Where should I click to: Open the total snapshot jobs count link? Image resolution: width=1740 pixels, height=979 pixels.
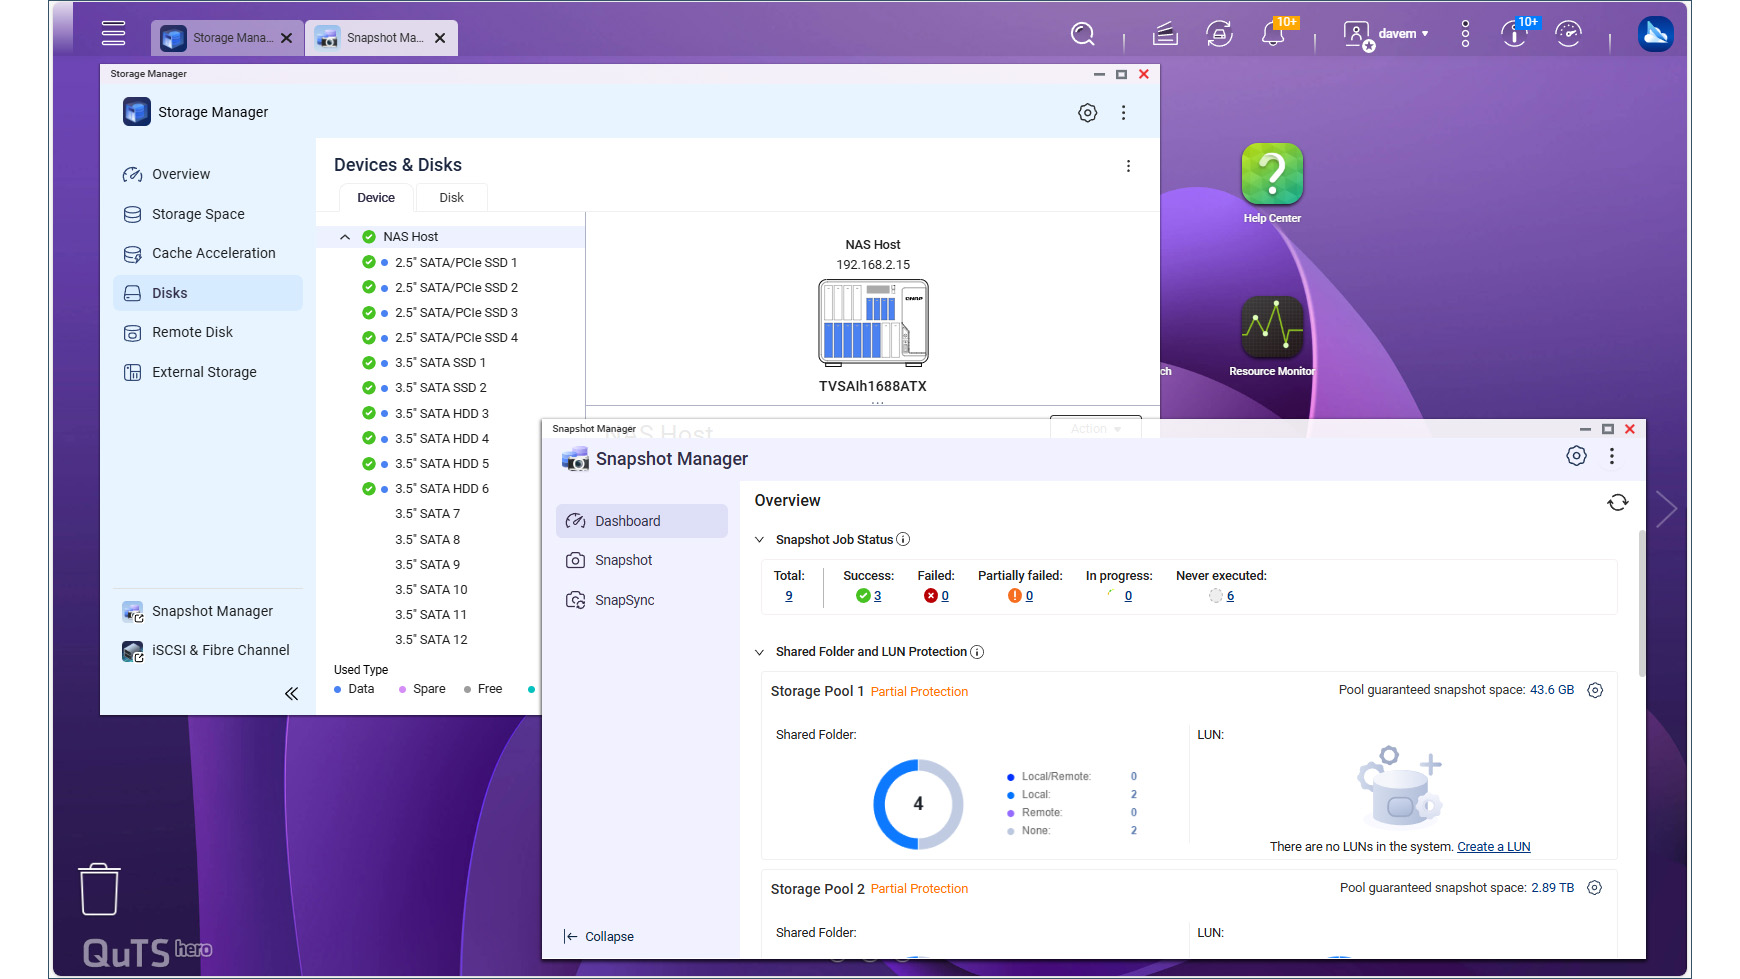tap(789, 595)
